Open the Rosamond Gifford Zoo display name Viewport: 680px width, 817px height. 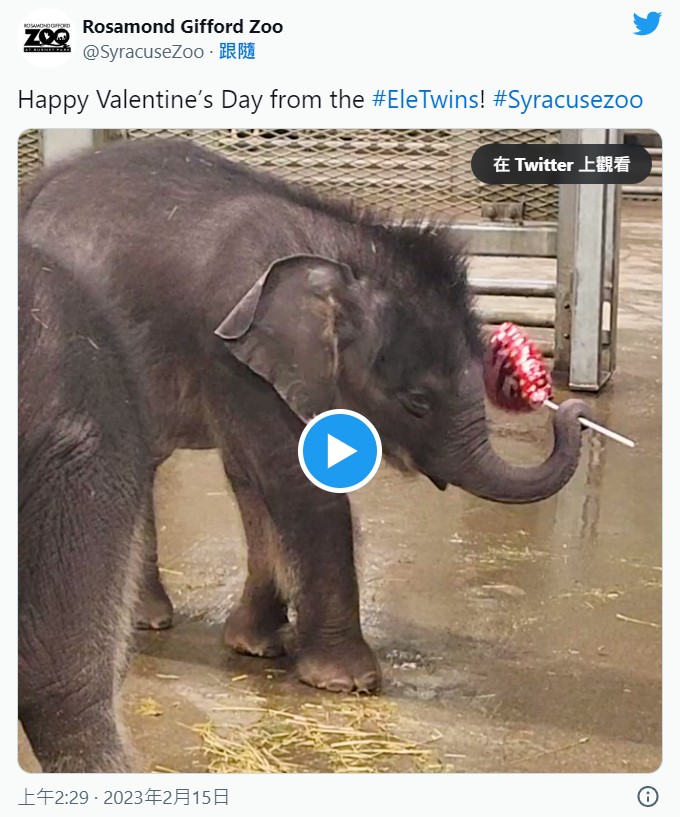[182, 27]
